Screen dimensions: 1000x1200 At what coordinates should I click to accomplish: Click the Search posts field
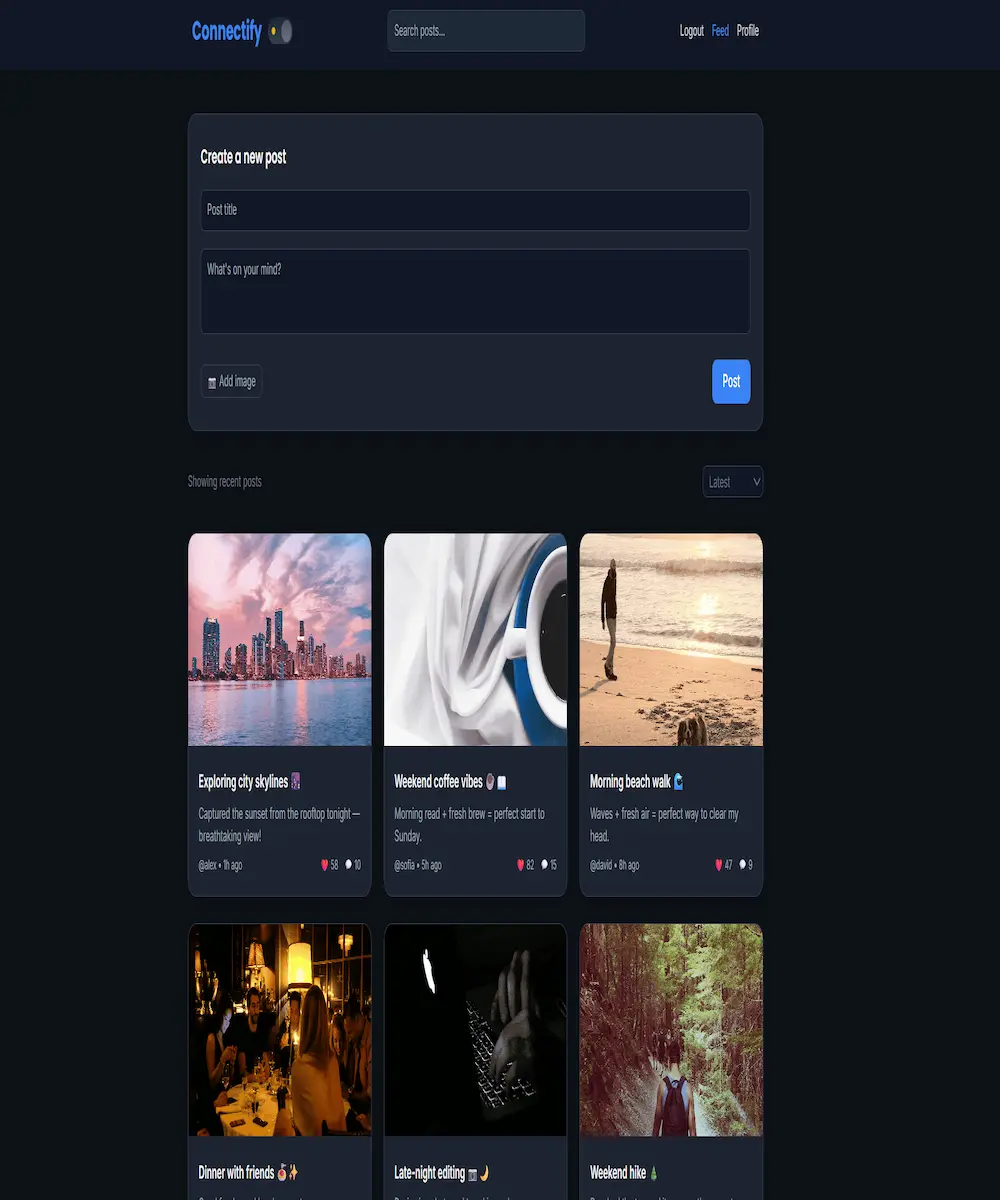(485, 31)
